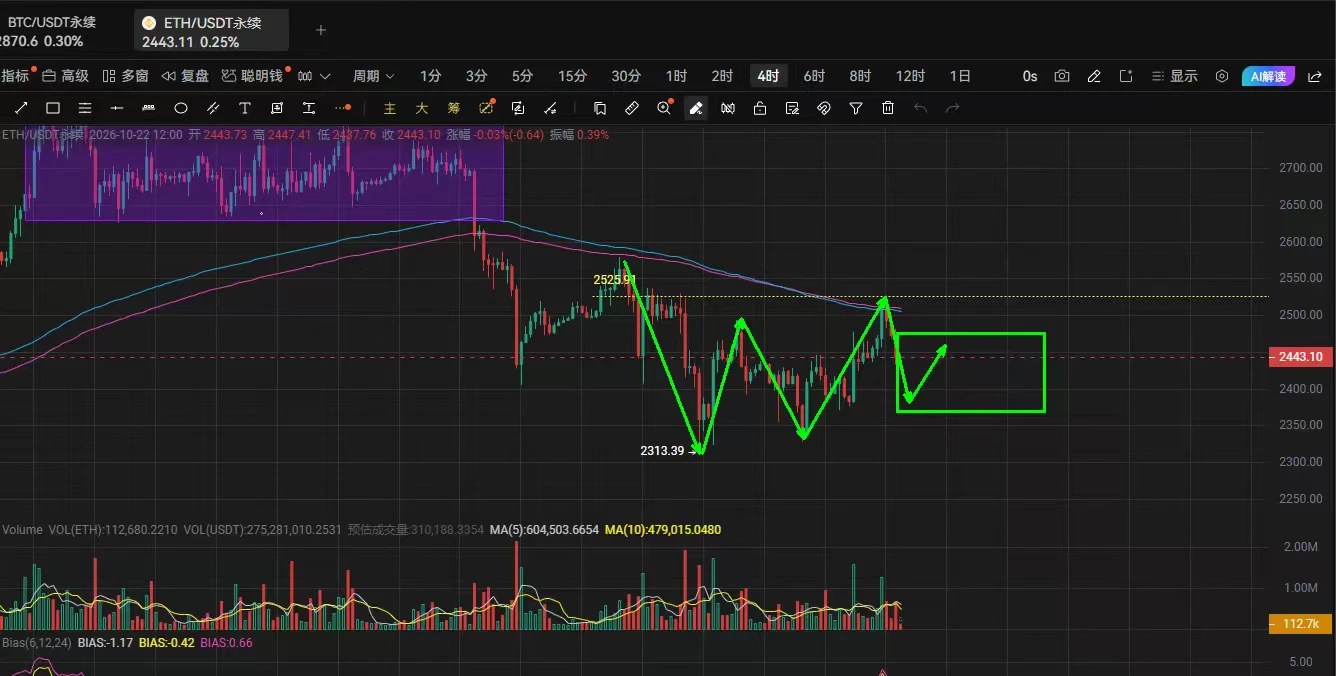Open the ruler measurement tool
1336x676 pixels.
click(x=632, y=108)
